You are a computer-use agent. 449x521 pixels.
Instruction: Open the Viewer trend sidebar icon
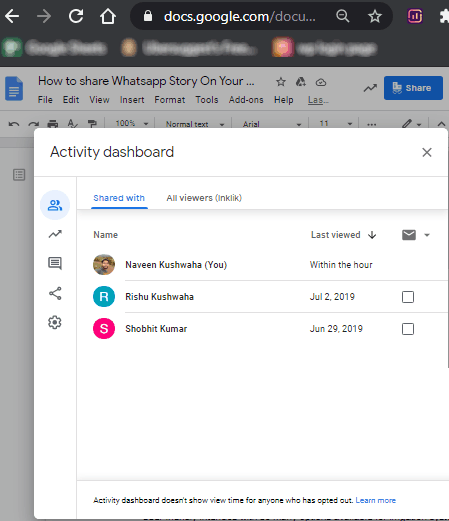(55, 234)
